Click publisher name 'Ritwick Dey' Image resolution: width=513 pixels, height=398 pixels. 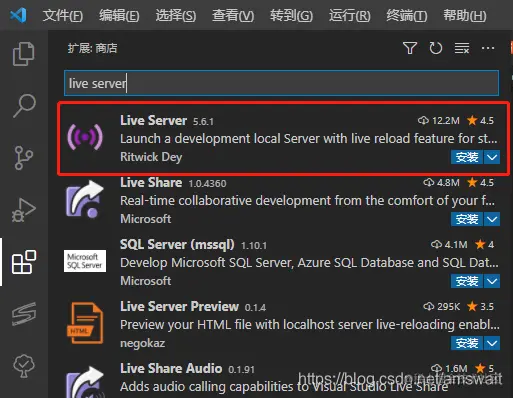tap(151, 157)
